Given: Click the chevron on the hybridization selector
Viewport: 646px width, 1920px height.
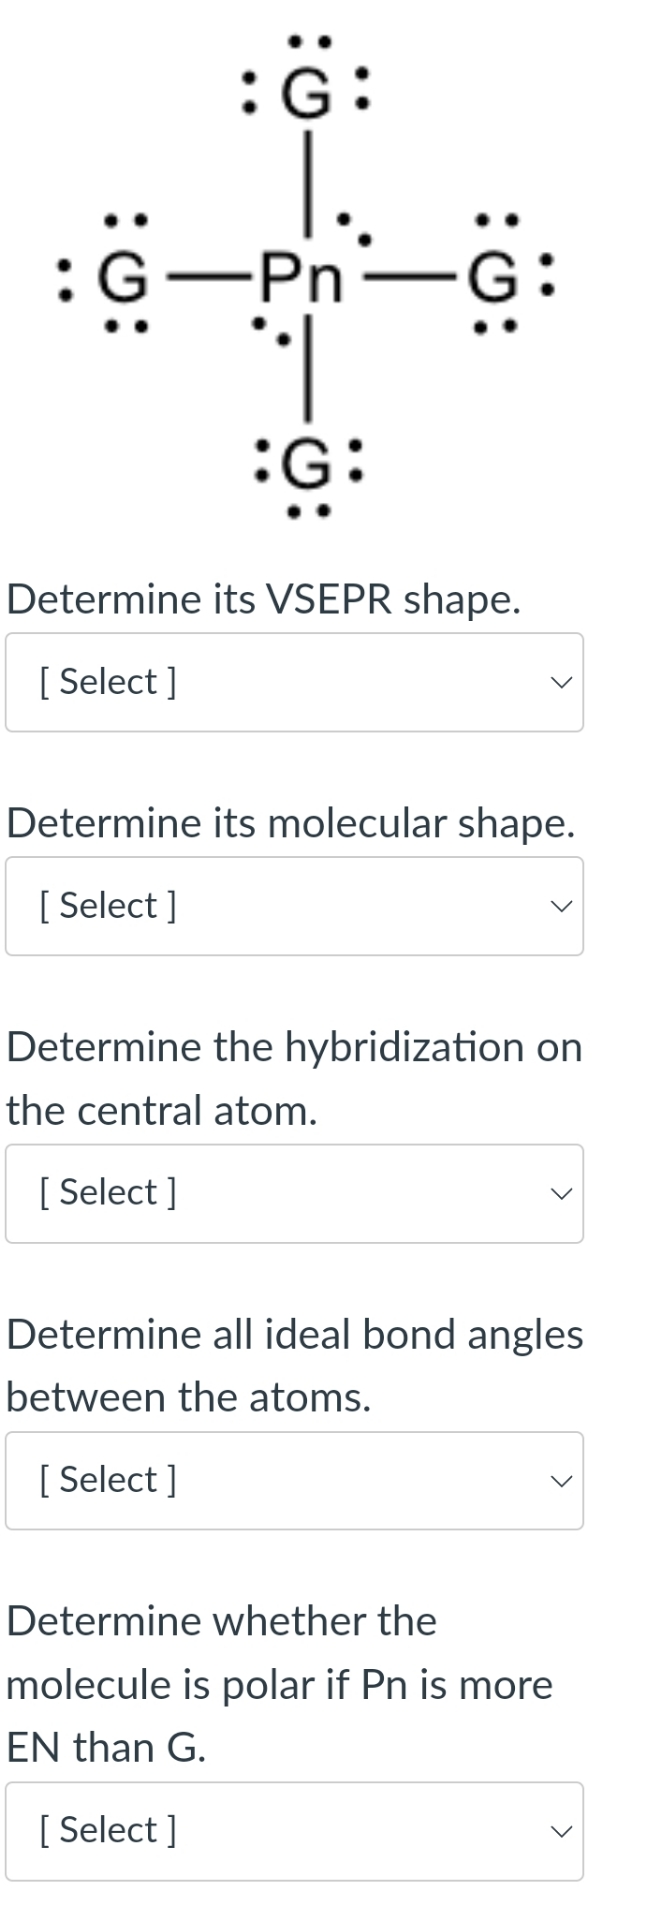Looking at the screenshot, I should [563, 1192].
